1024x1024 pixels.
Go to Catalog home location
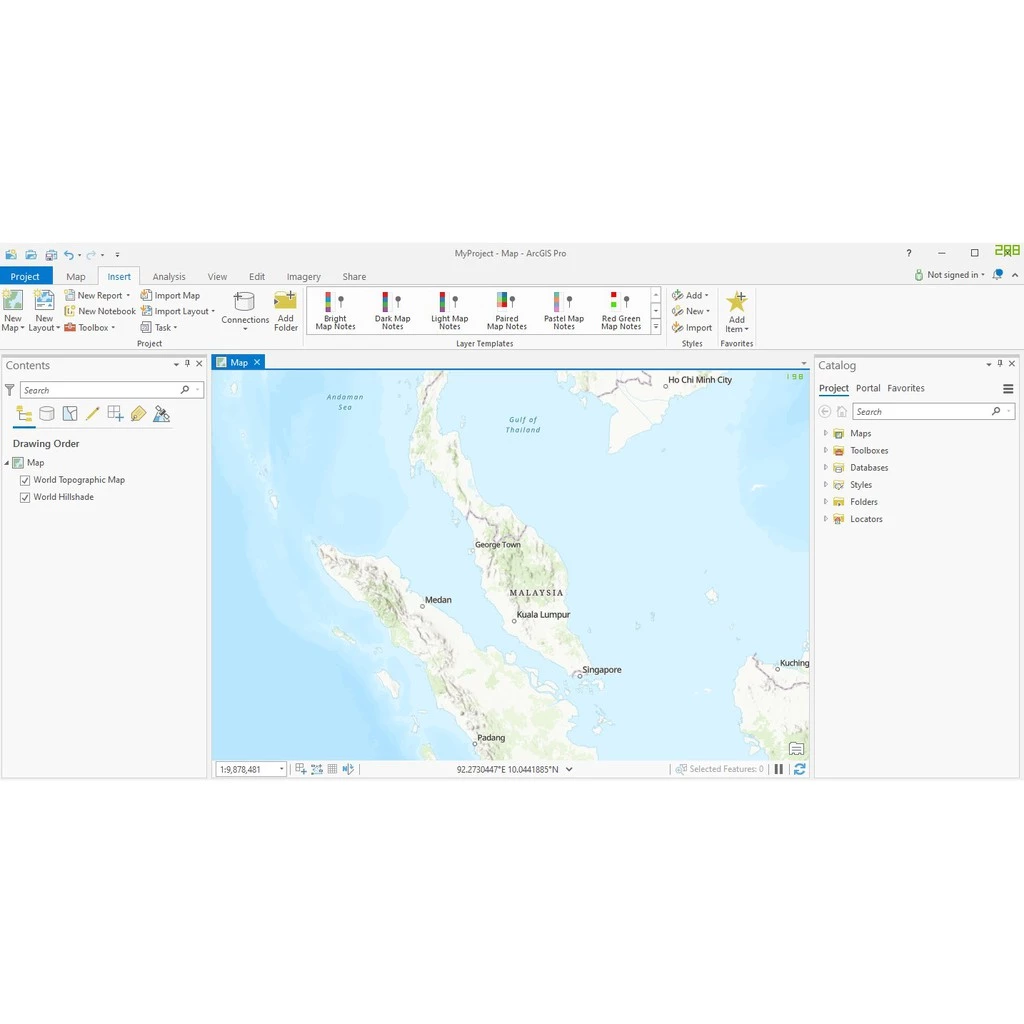pyautogui.click(x=842, y=411)
